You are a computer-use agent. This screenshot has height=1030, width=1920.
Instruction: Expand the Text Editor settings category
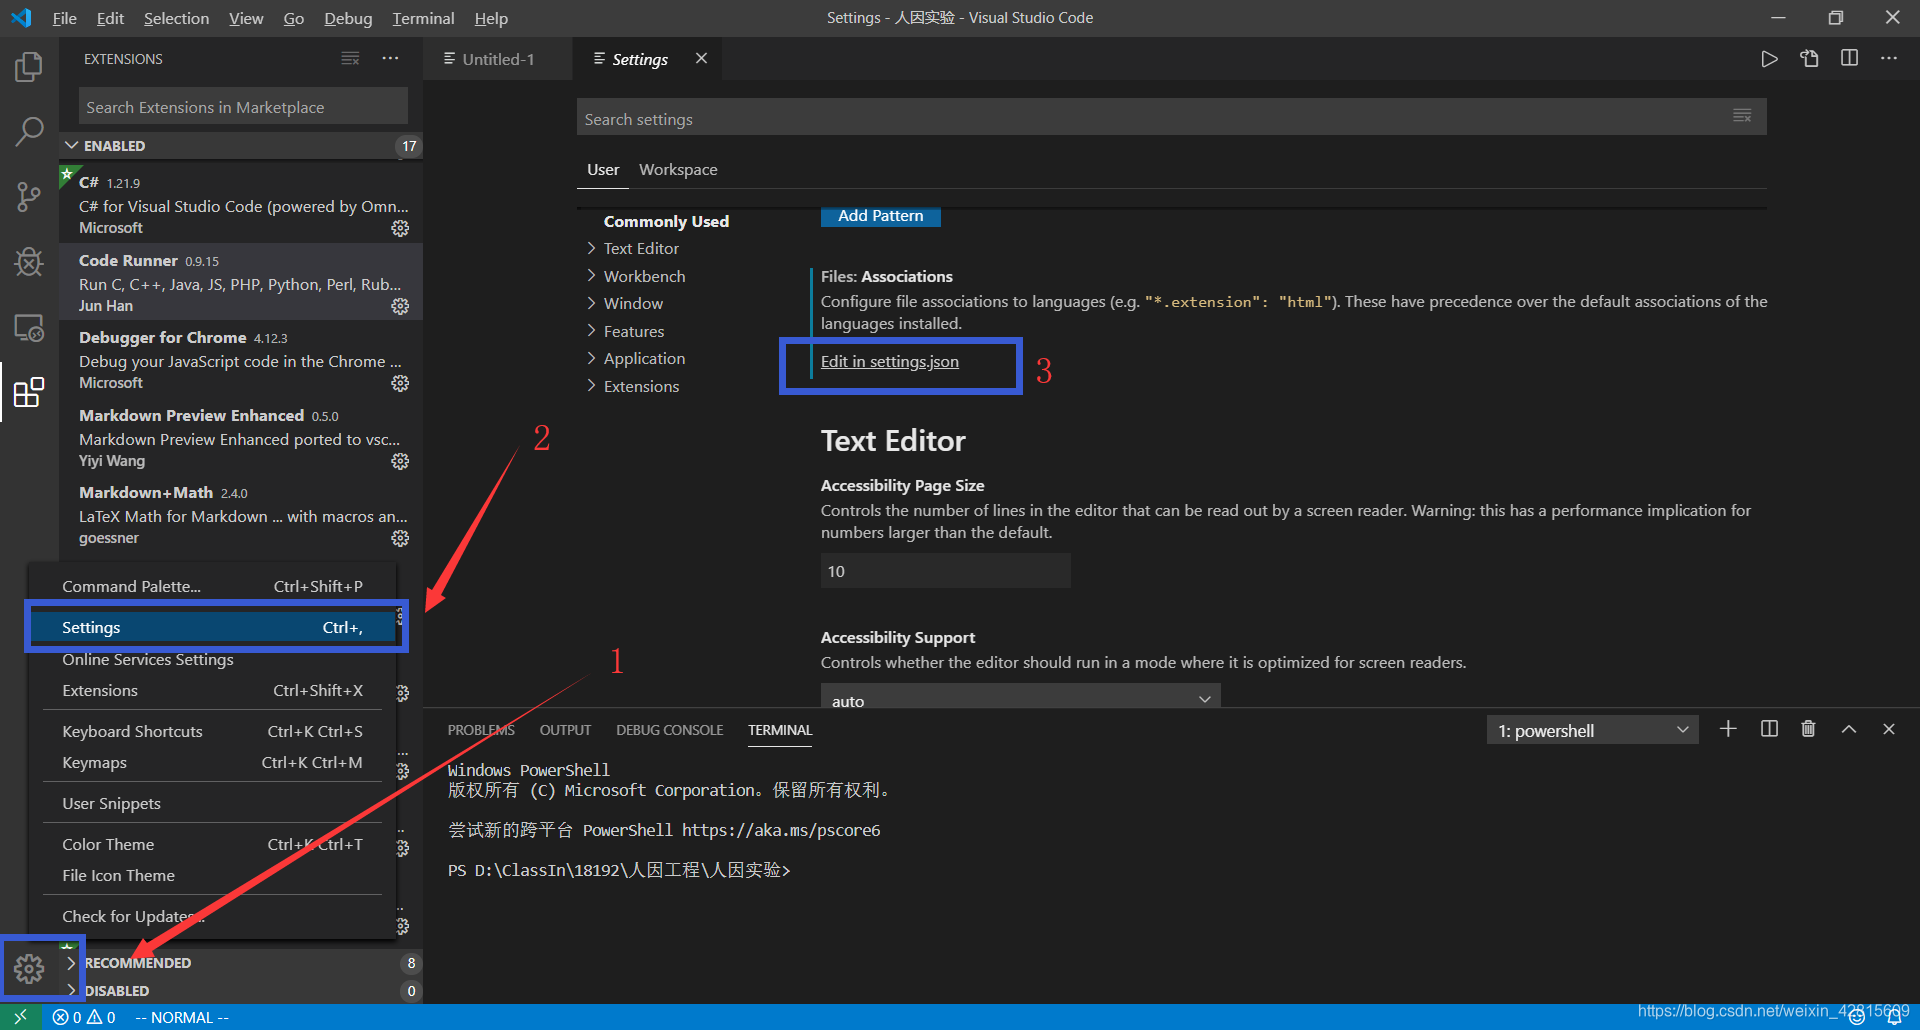click(641, 248)
